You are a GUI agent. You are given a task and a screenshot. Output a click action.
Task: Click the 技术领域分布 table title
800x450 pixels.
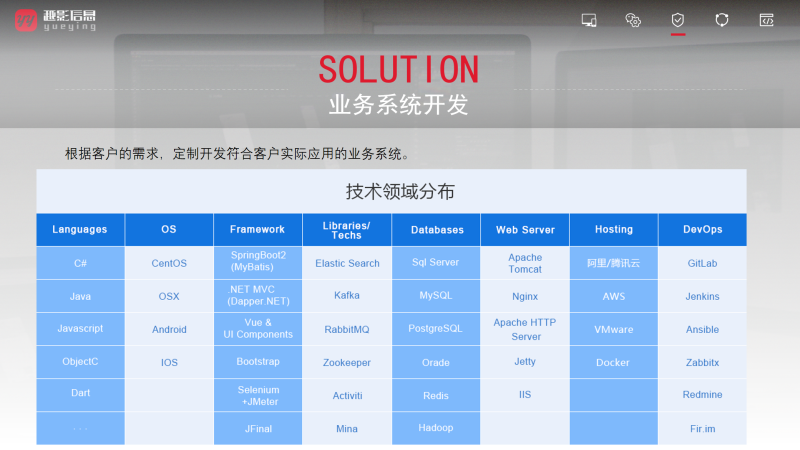tap(400, 192)
